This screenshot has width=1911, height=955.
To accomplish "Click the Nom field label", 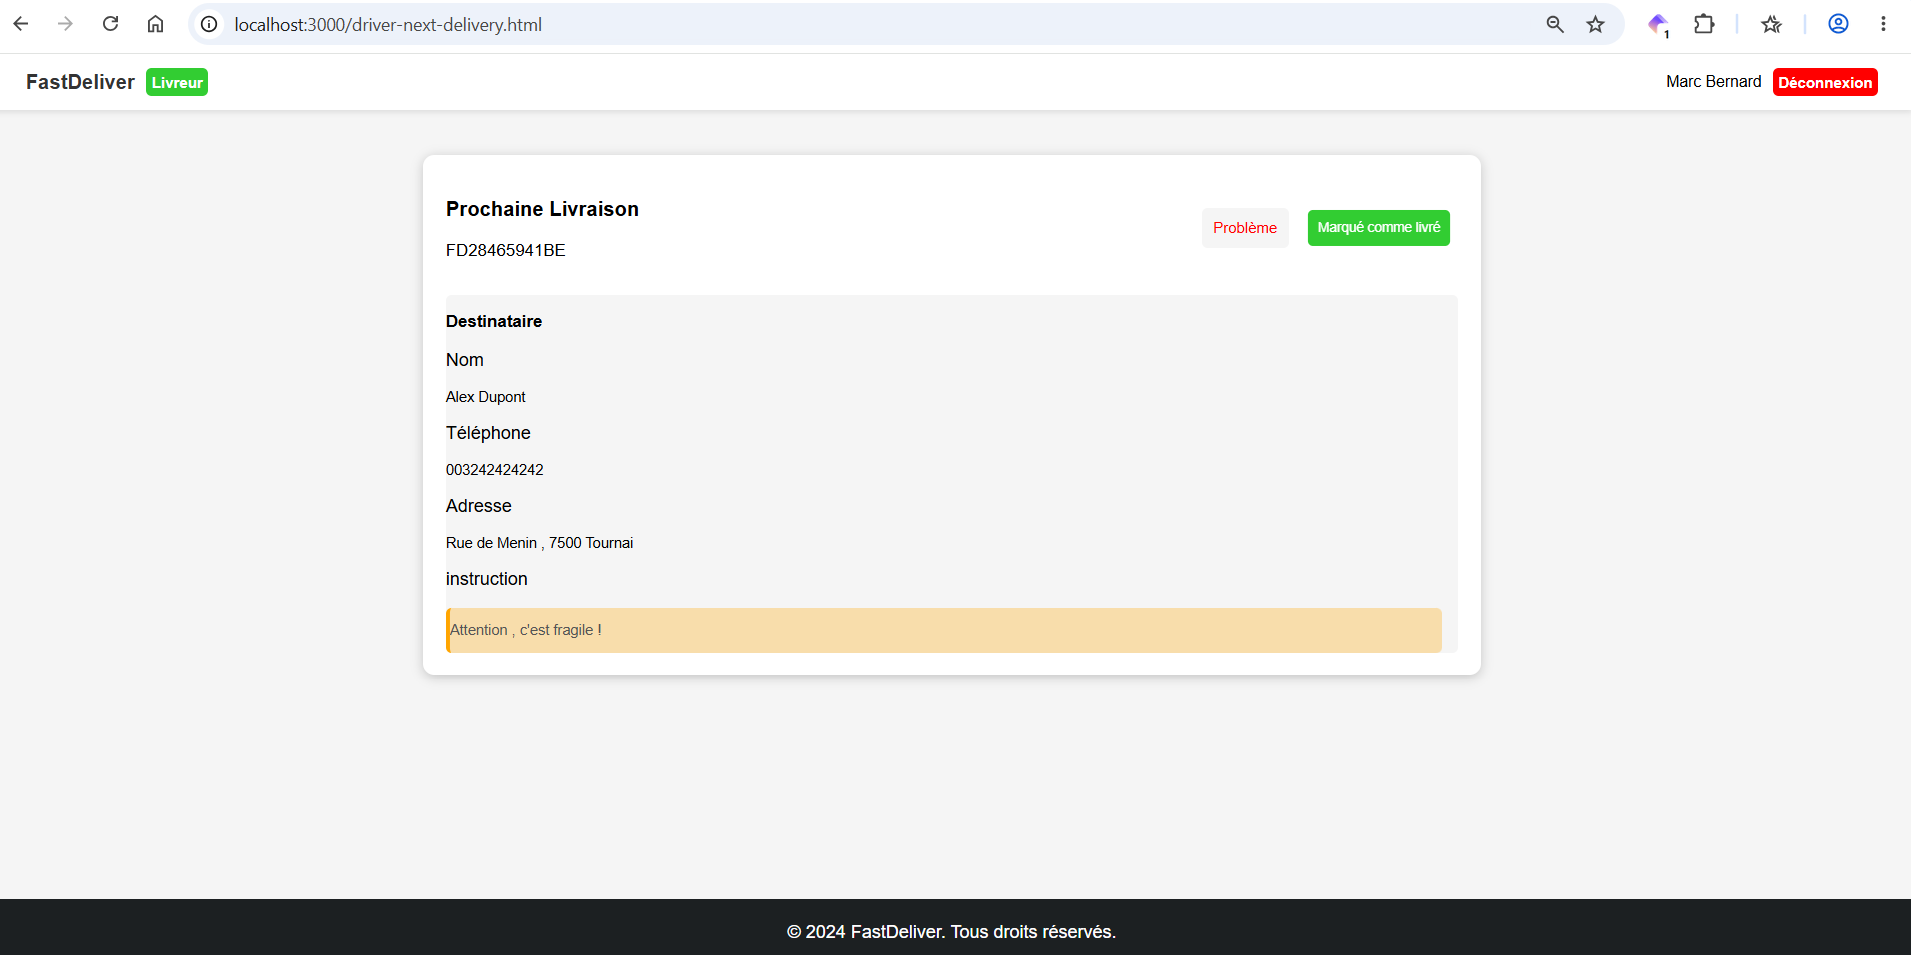I will 465,360.
